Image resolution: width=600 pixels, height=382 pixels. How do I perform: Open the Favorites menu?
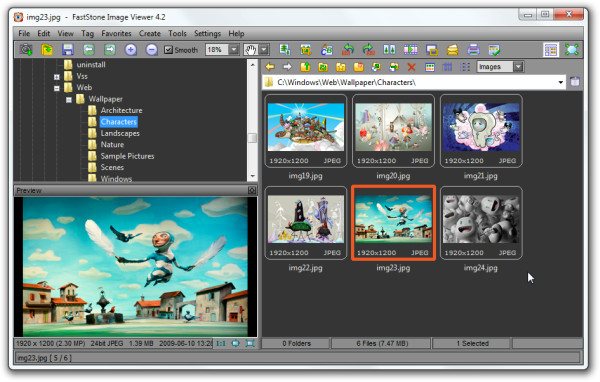116,33
